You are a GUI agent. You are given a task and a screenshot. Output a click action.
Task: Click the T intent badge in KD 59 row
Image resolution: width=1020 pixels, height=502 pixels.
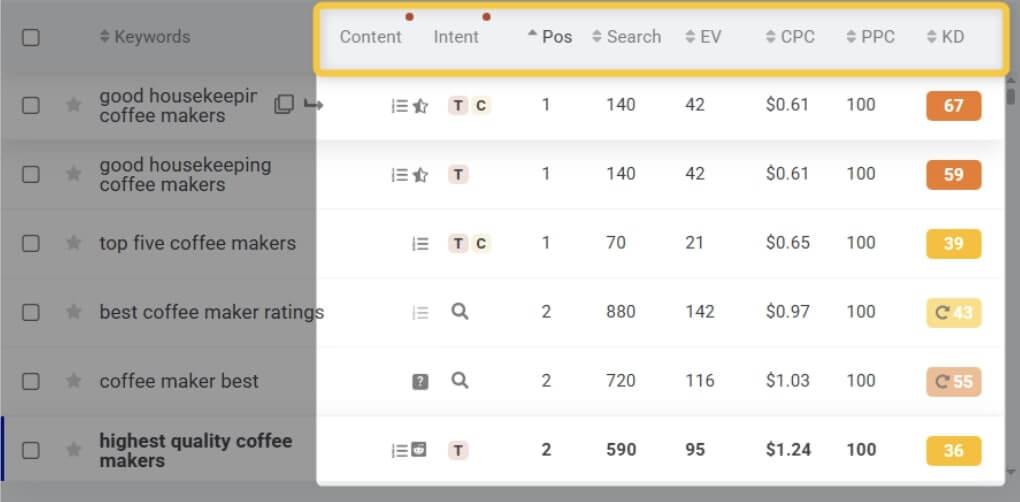point(459,174)
